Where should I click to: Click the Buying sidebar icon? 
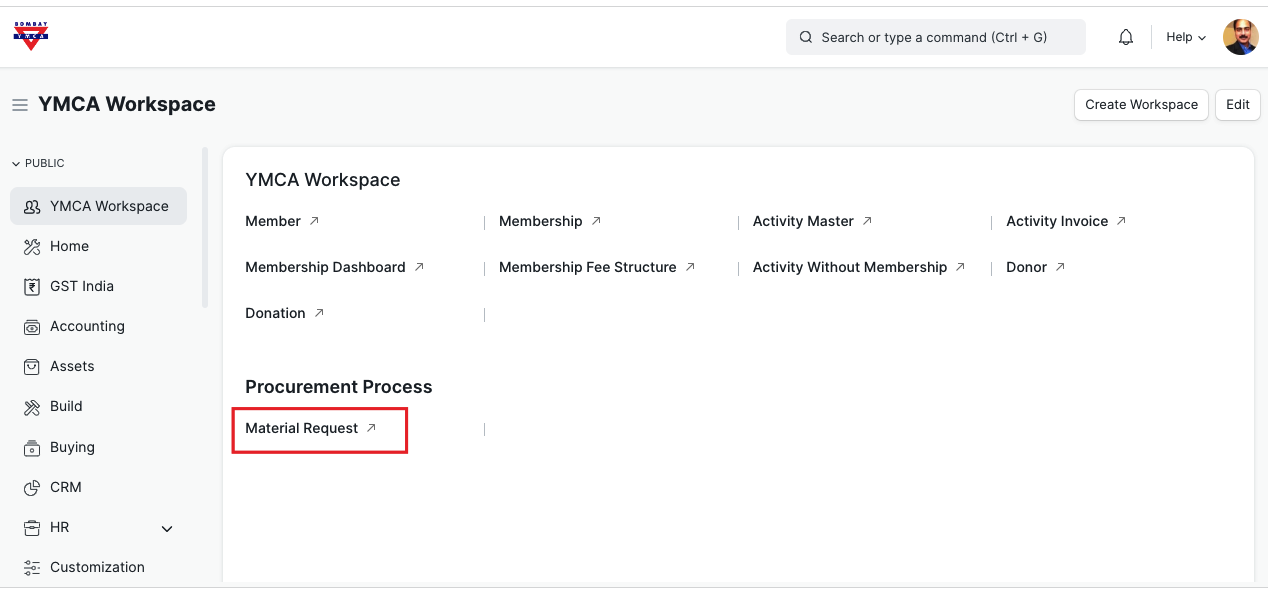click(32, 448)
